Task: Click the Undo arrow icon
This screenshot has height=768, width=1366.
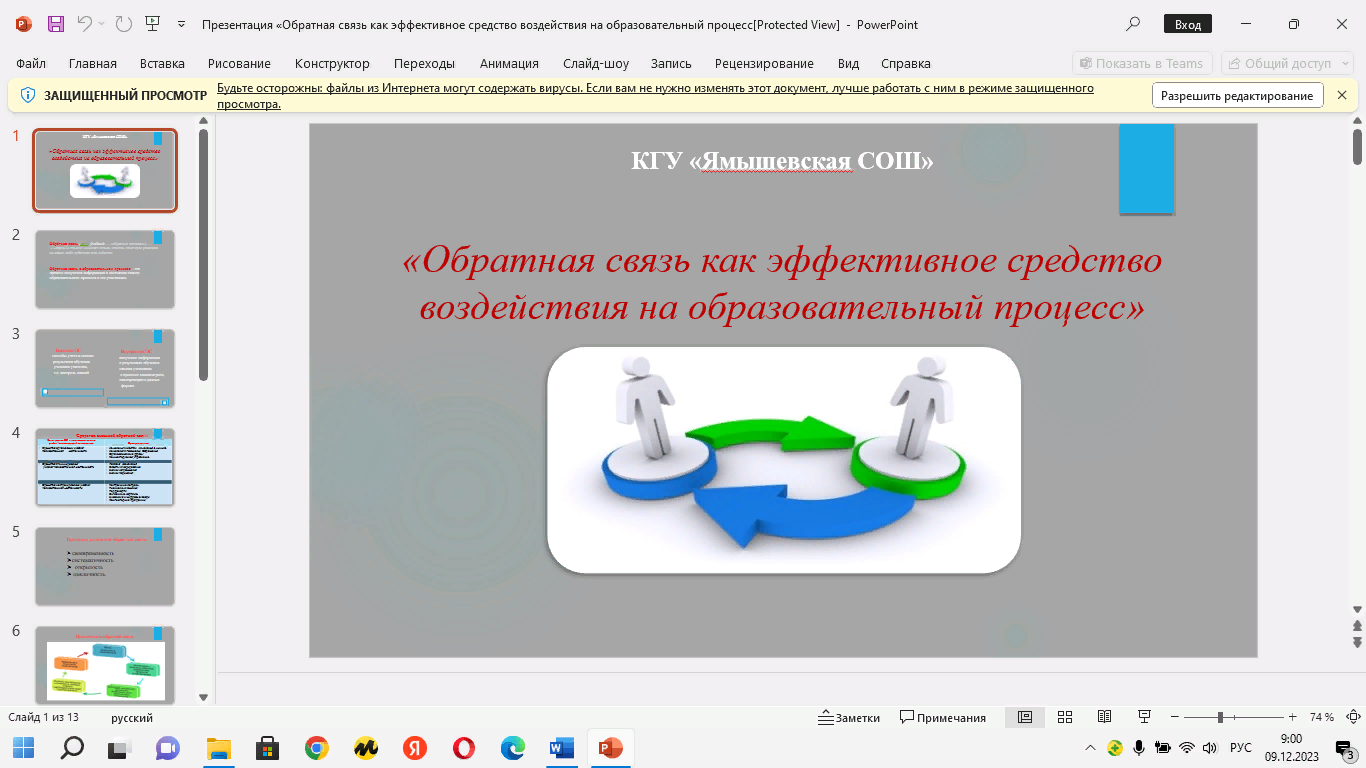Action: tap(85, 24)
